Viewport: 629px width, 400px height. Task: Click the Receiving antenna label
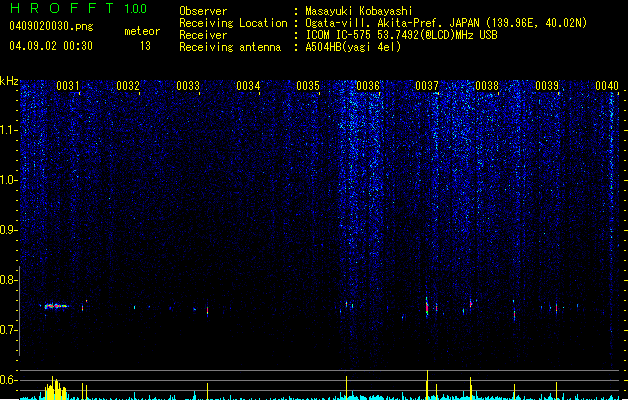pos(230,47)
